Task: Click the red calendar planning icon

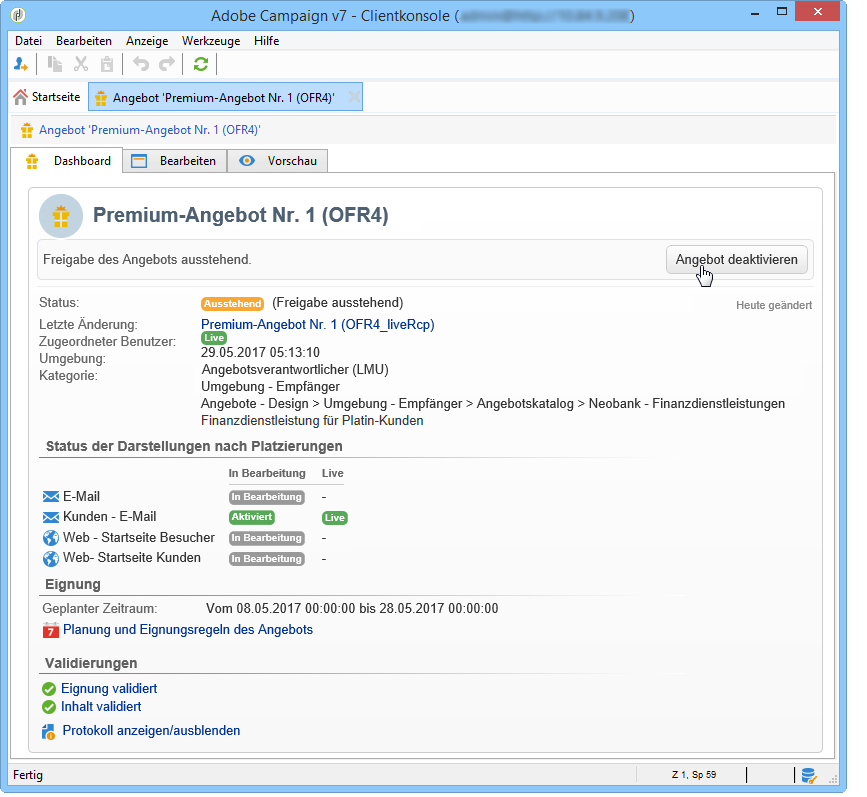Action: (x=51, y=630)
